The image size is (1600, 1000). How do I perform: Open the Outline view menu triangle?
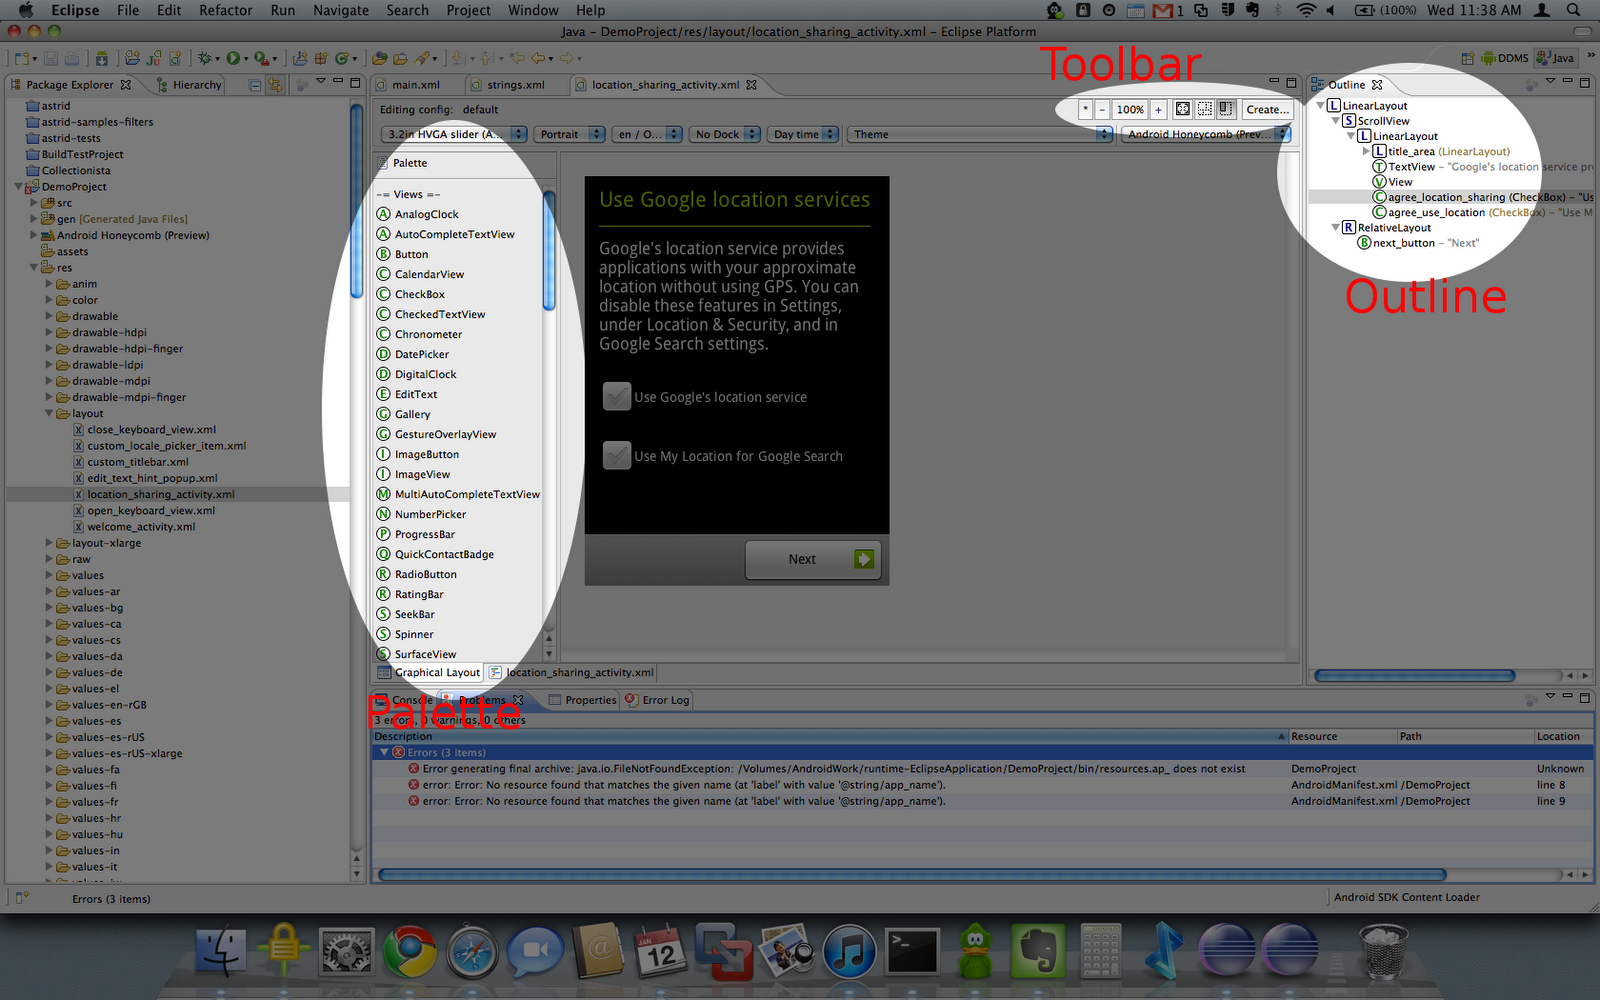[x=1549, y=81]
